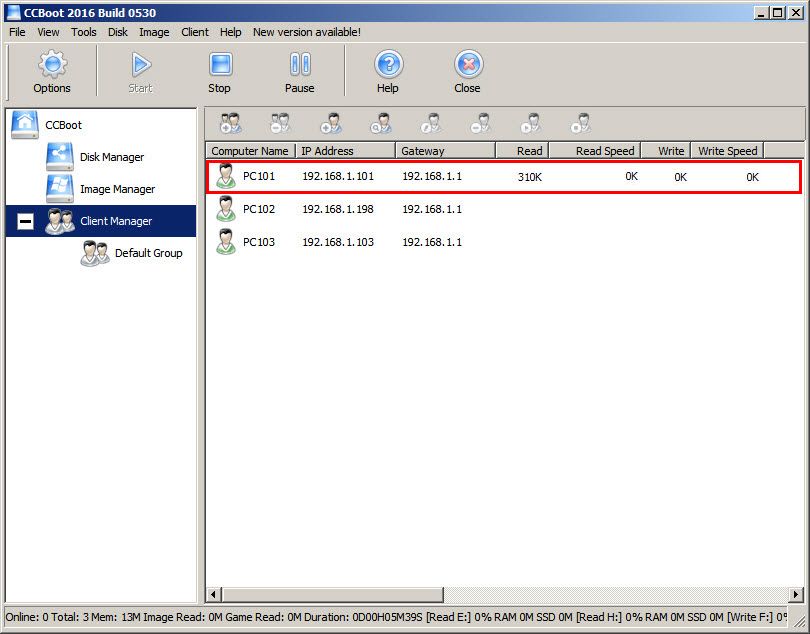
Task: Click the horizontal scrollbar thumb
Action: tap(333, 595)
